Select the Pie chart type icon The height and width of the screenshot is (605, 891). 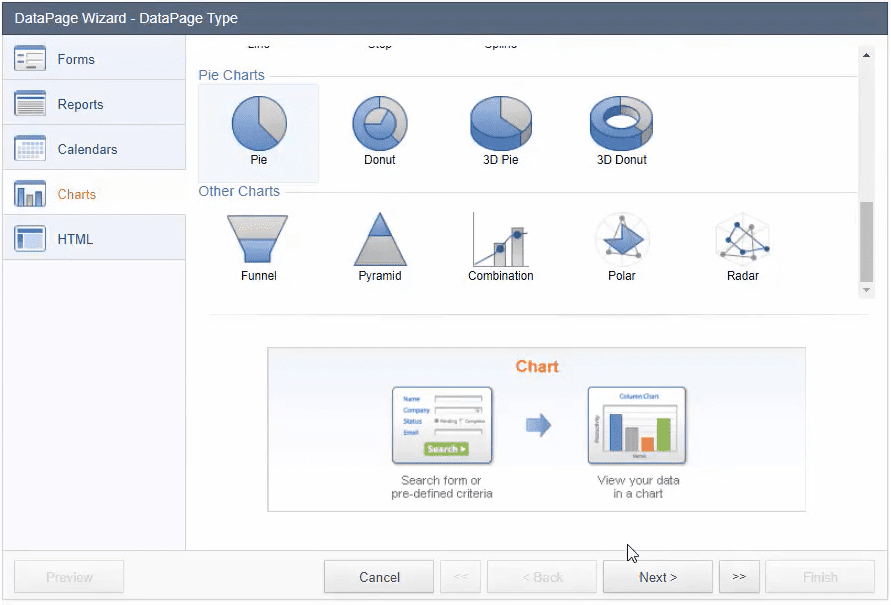[259, 124]
